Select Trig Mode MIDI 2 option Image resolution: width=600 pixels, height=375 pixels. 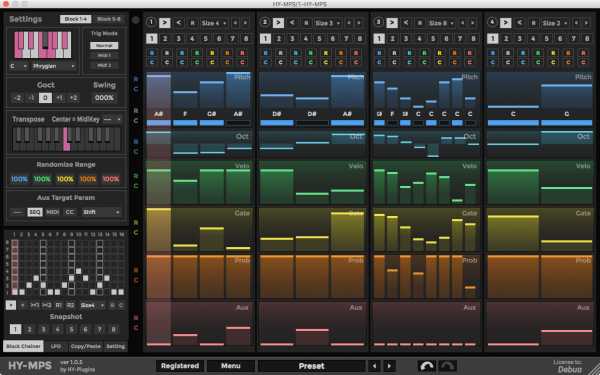104,65
